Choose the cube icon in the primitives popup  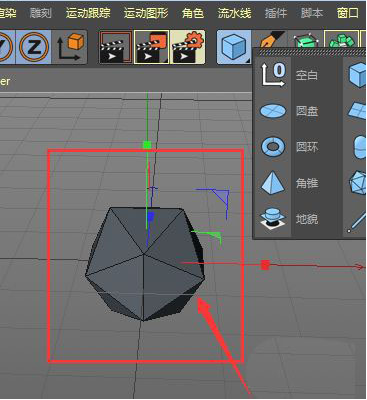(x=357, y=75)
